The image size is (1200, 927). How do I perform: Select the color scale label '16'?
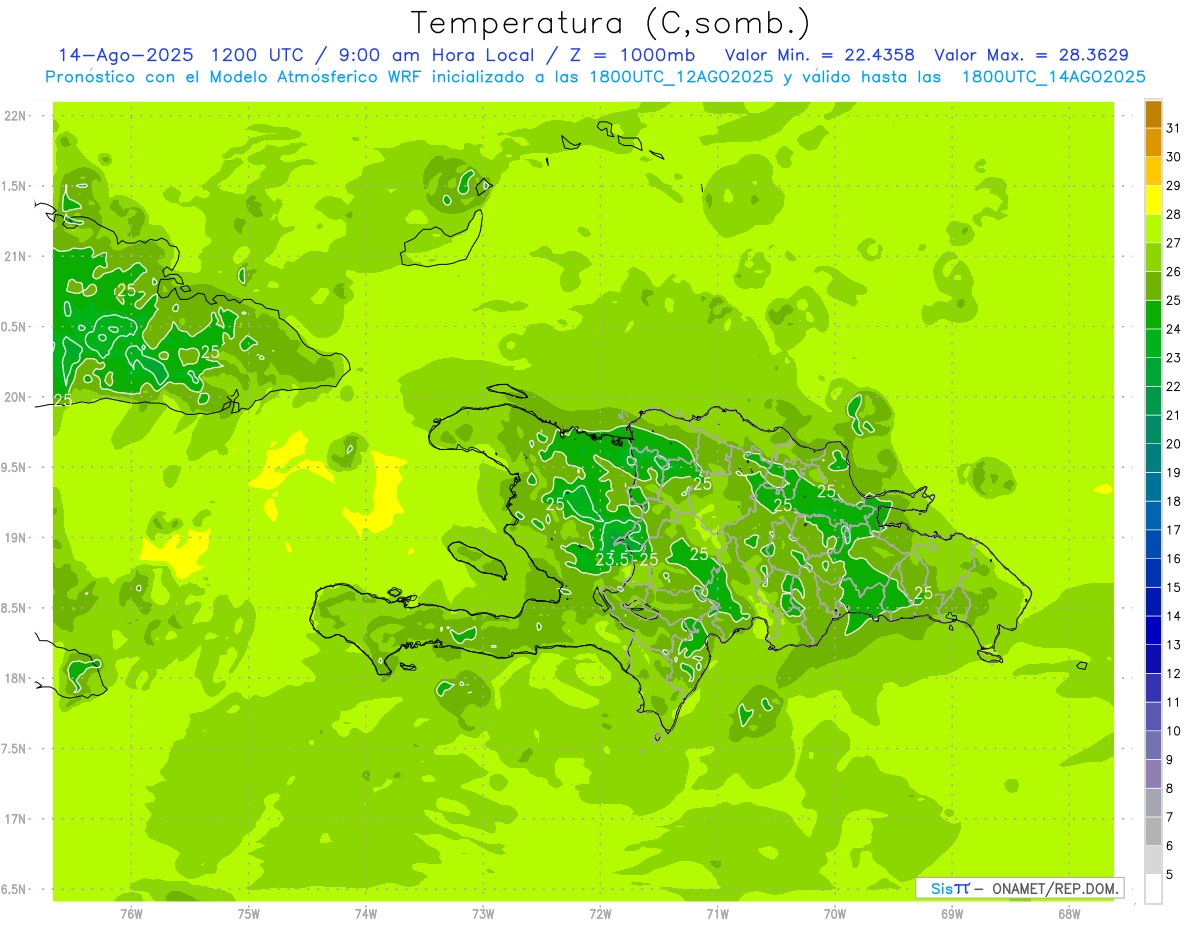click(x=1174, y=559)
